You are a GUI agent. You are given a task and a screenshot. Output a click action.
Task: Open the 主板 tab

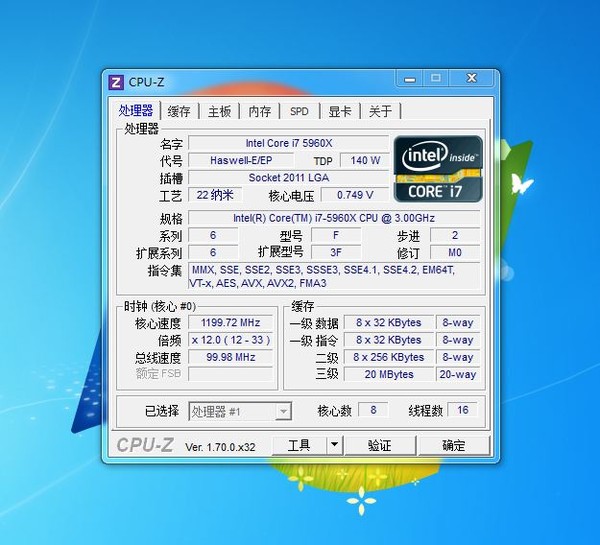219,111
